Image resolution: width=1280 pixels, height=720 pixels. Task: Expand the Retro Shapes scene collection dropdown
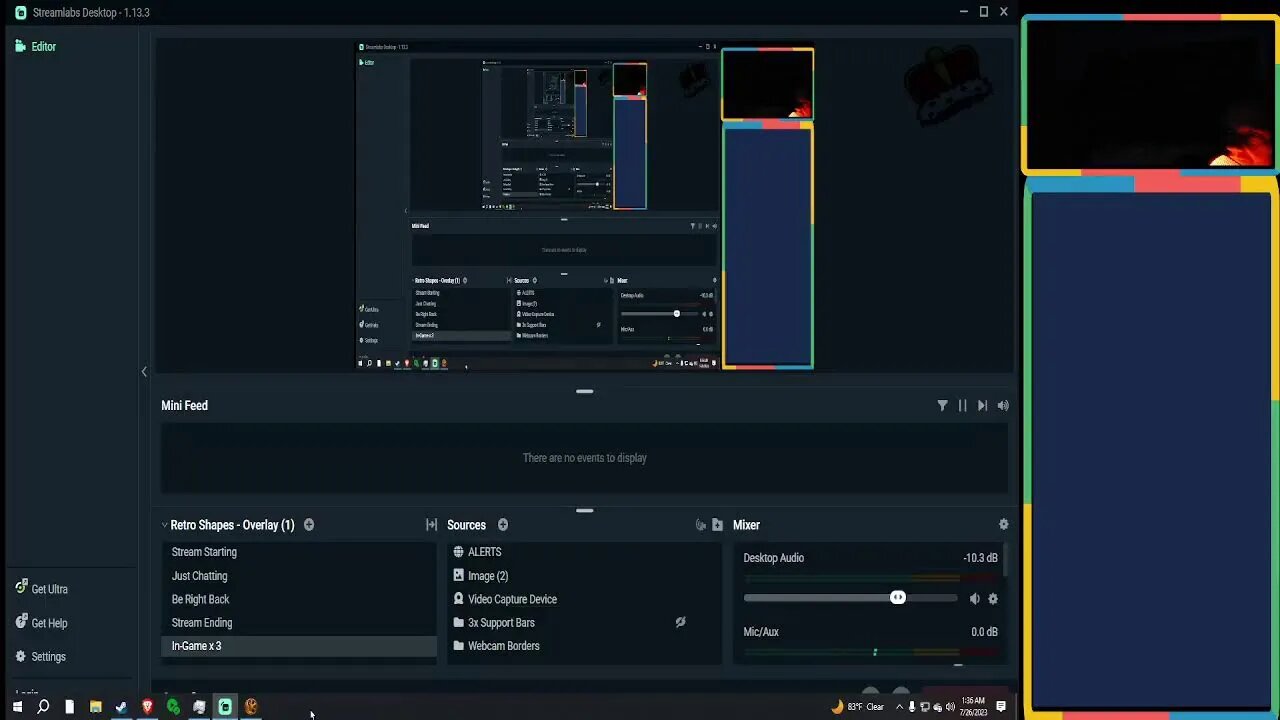click(164, 525)
